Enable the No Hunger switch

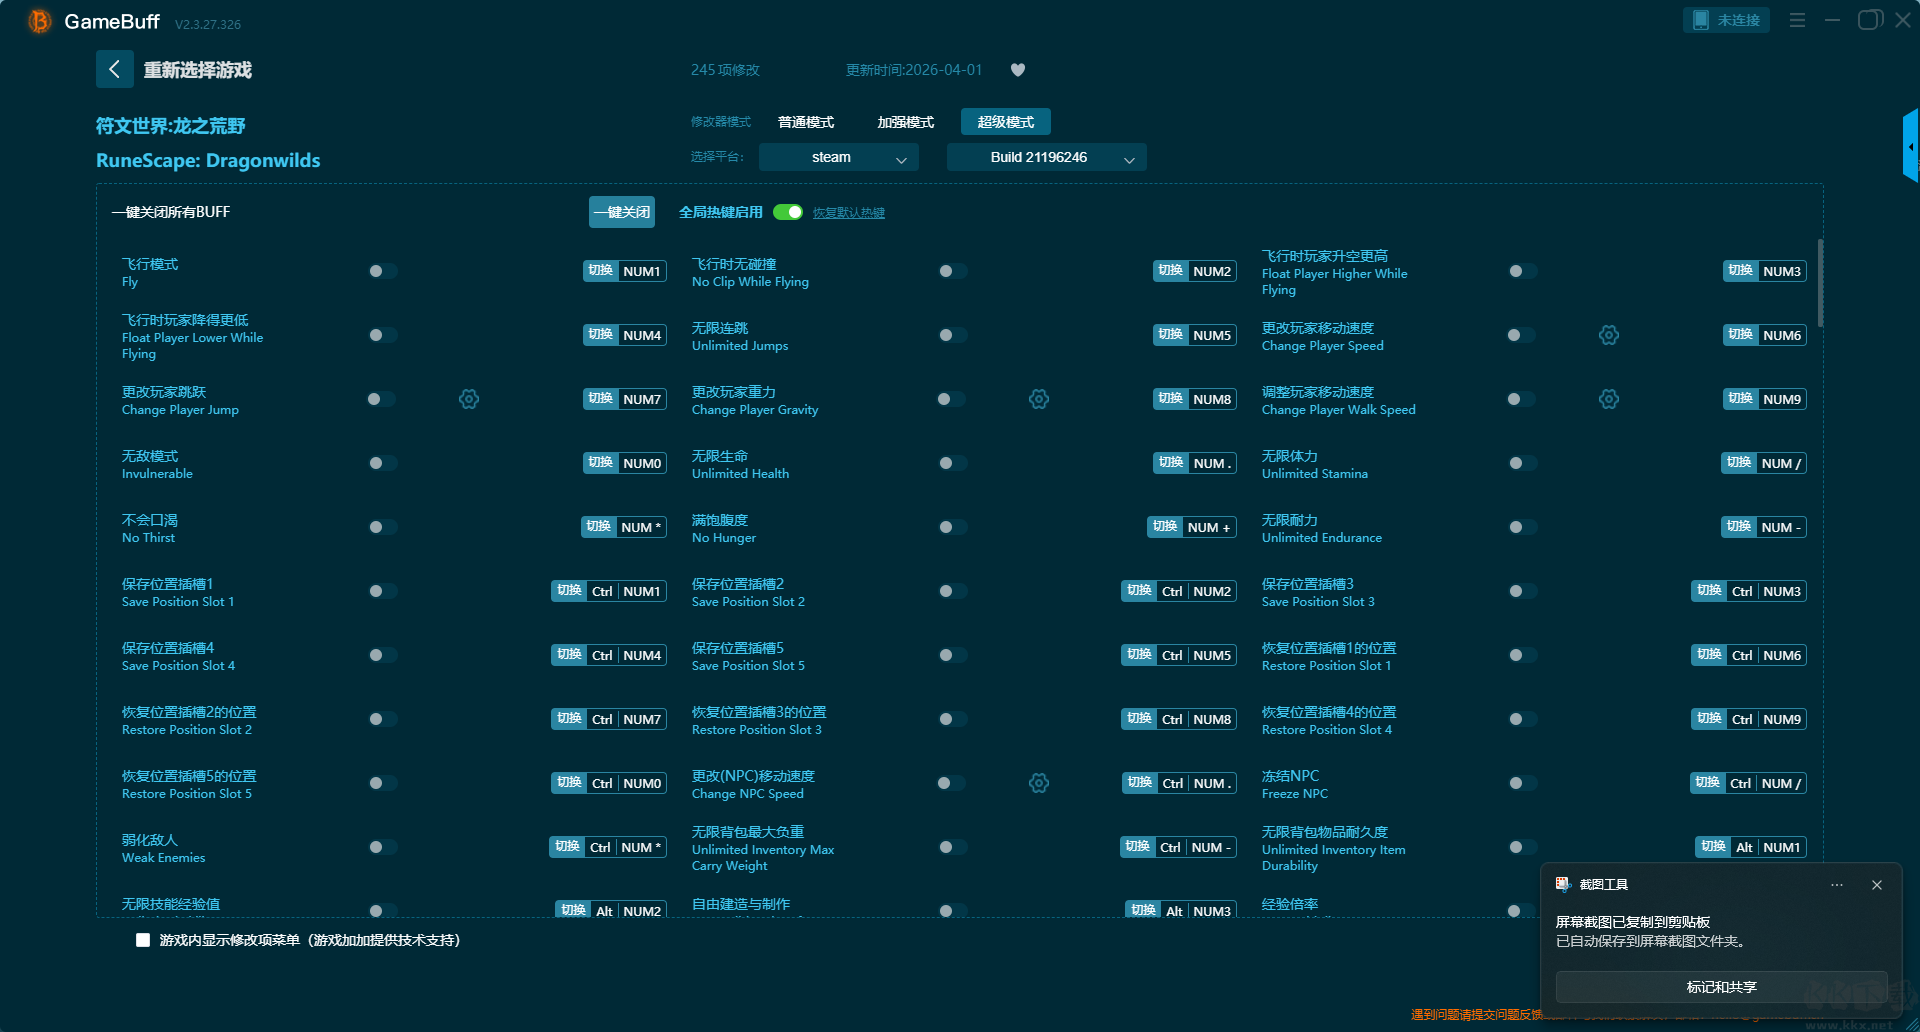[952, 527]
